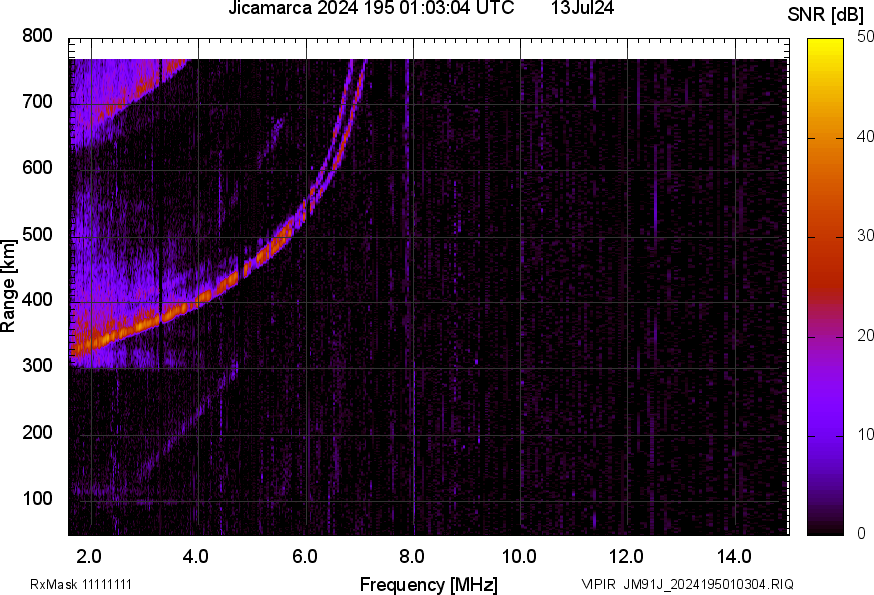Click the y-axis tick label '600'
Screen dimensions: 874x595
click(x=37, y=168)
